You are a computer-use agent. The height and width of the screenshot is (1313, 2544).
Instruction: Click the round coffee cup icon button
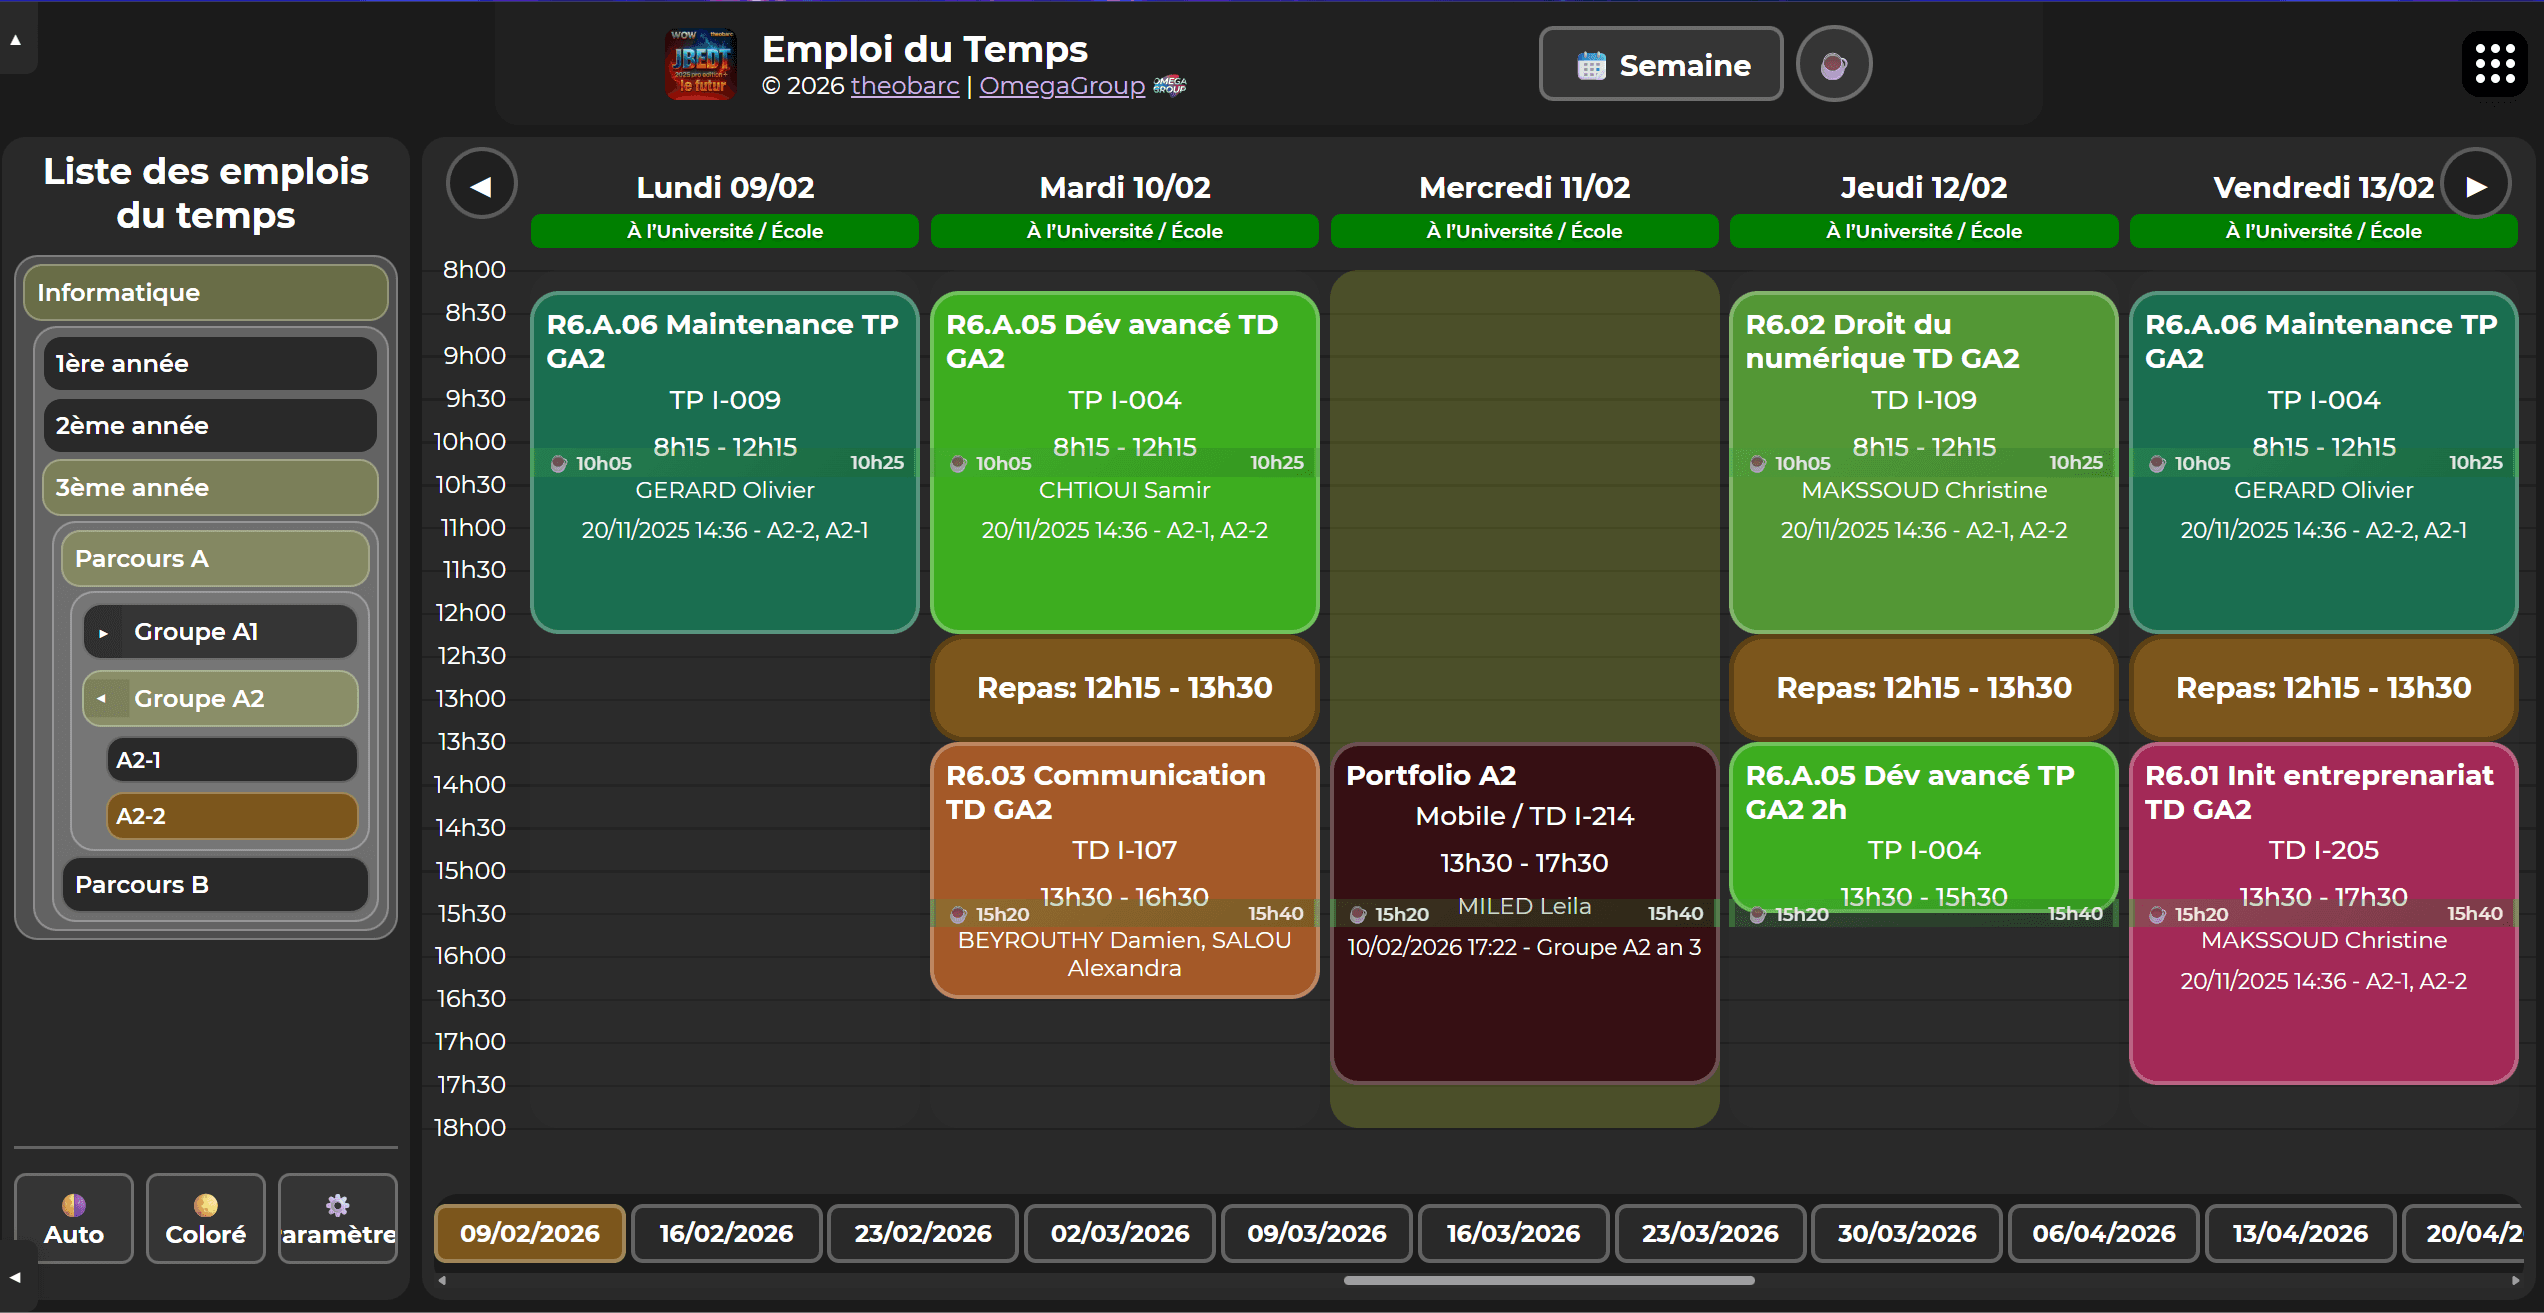point(1833,65)
